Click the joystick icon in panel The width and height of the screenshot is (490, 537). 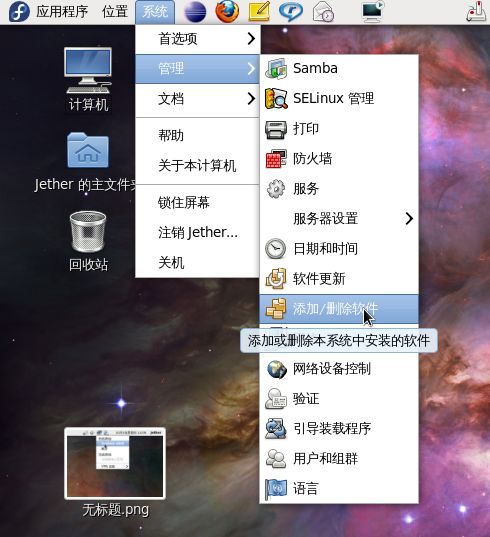476,12
